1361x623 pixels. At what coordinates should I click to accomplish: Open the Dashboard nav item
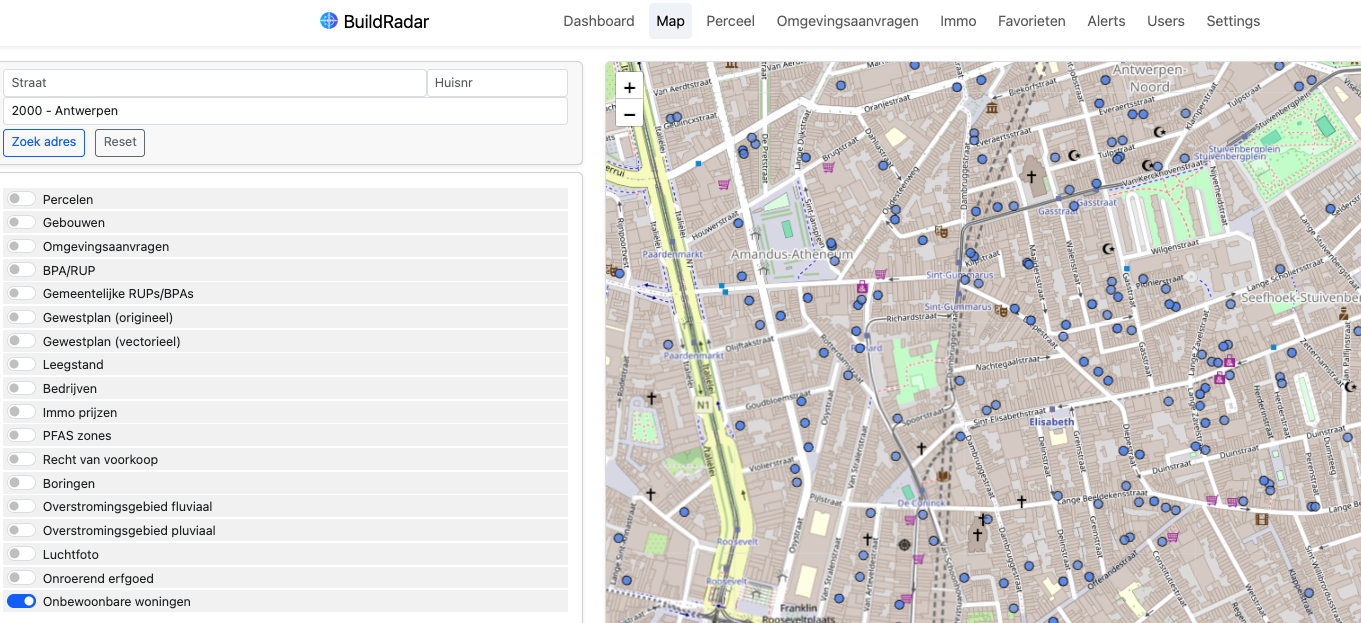point(599,21)
